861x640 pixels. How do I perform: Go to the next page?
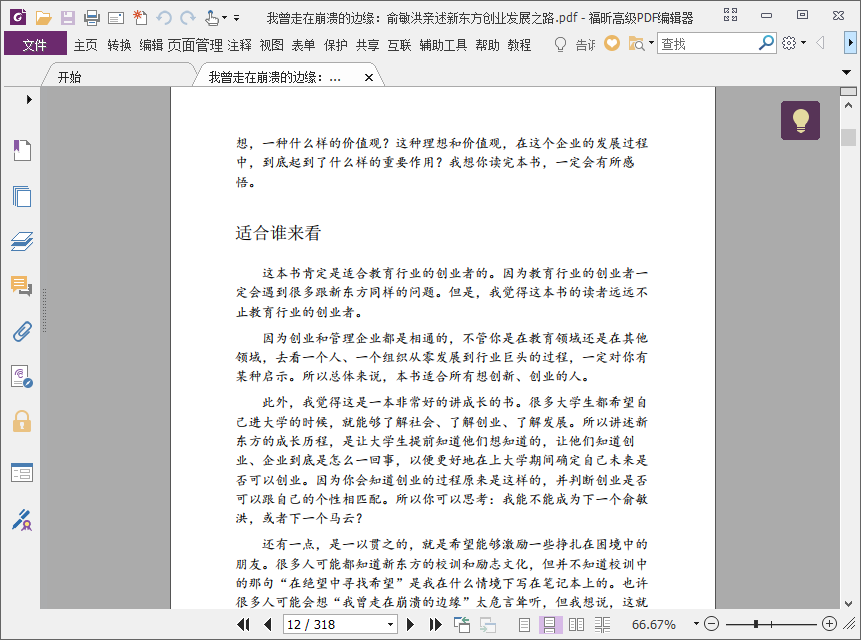click(x=410, y=624)
